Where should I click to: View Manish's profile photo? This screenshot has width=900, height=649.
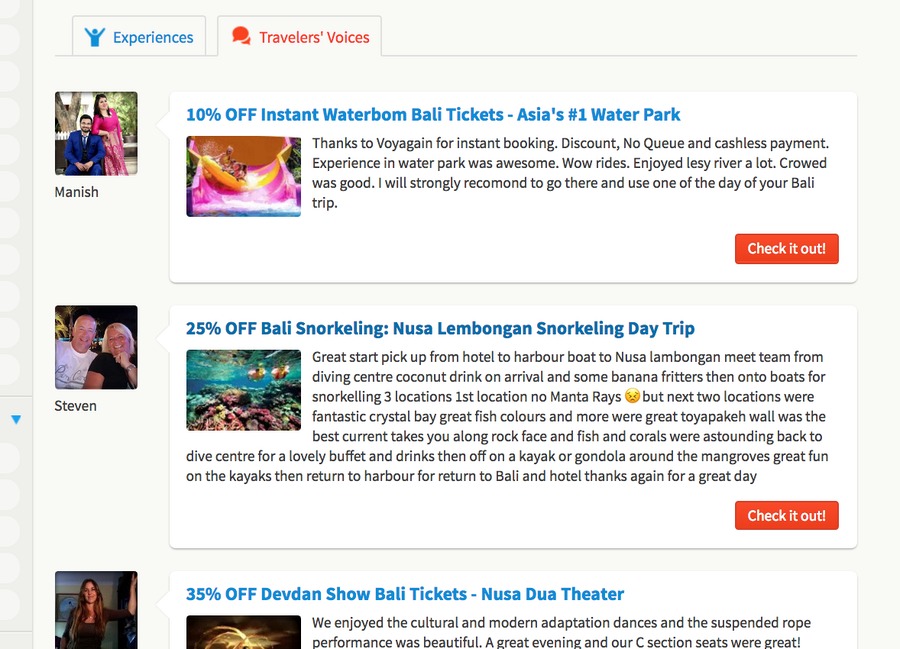[96, 133]
